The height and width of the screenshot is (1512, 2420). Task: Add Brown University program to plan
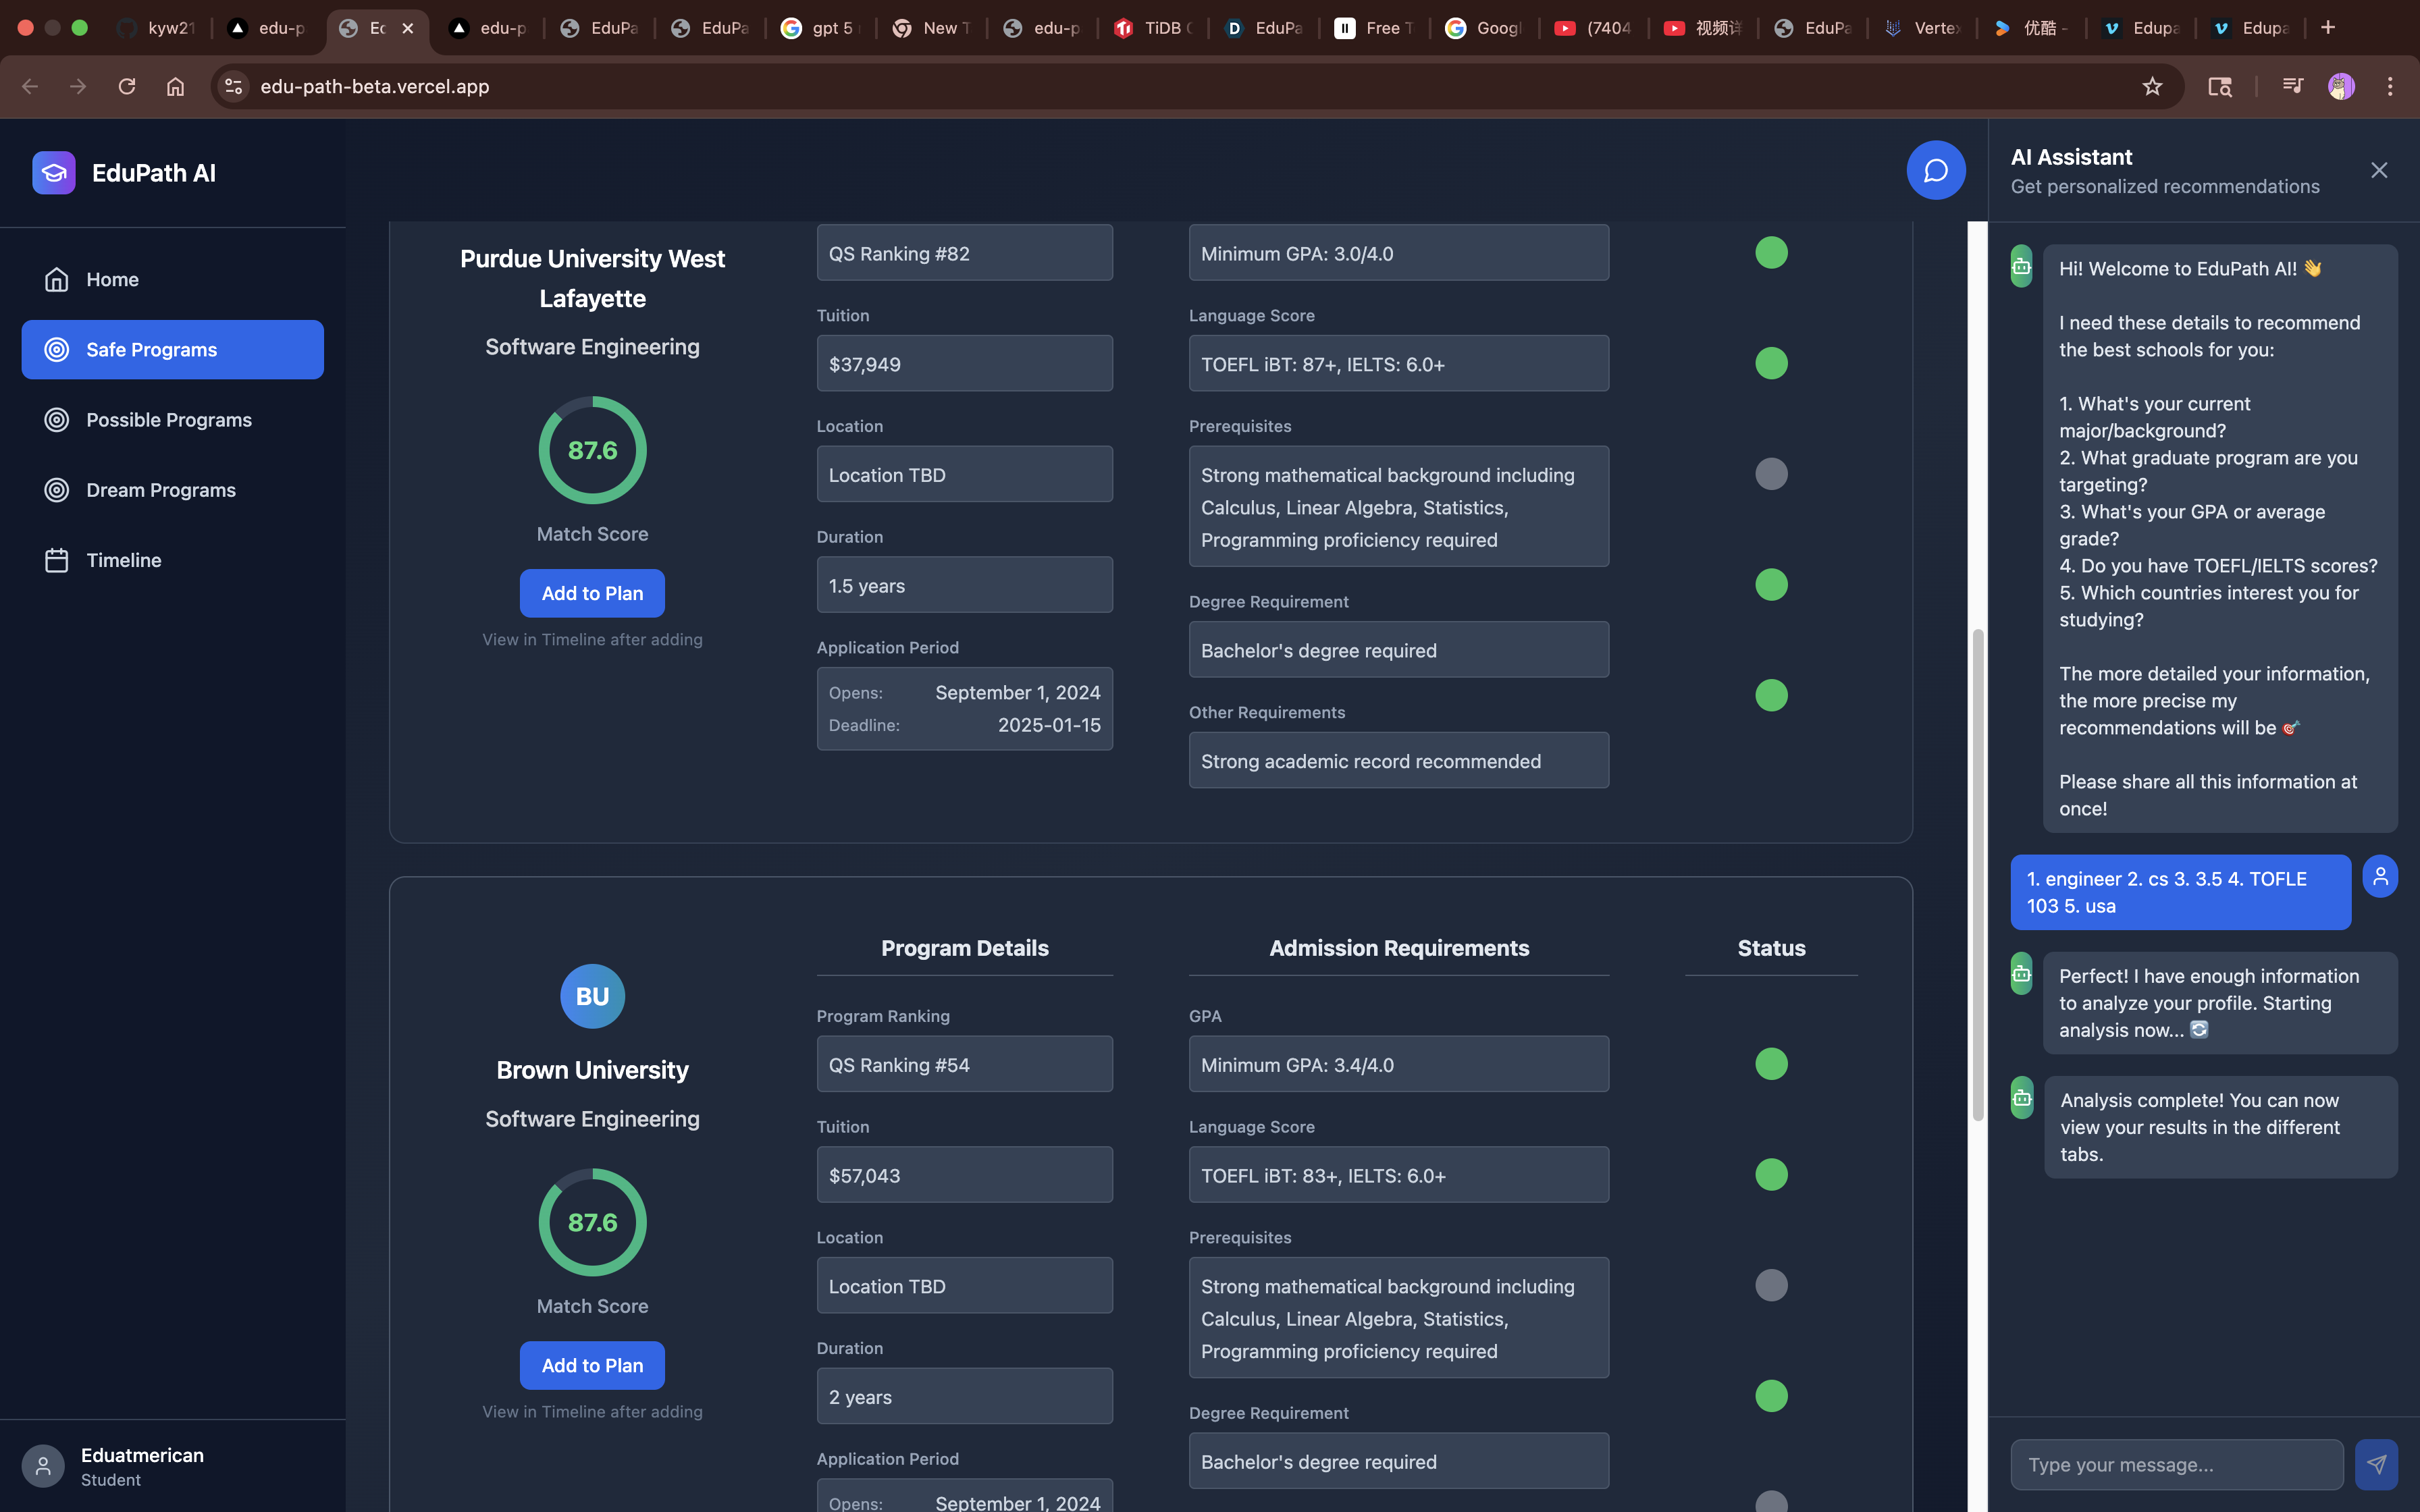coord(592,1365)
